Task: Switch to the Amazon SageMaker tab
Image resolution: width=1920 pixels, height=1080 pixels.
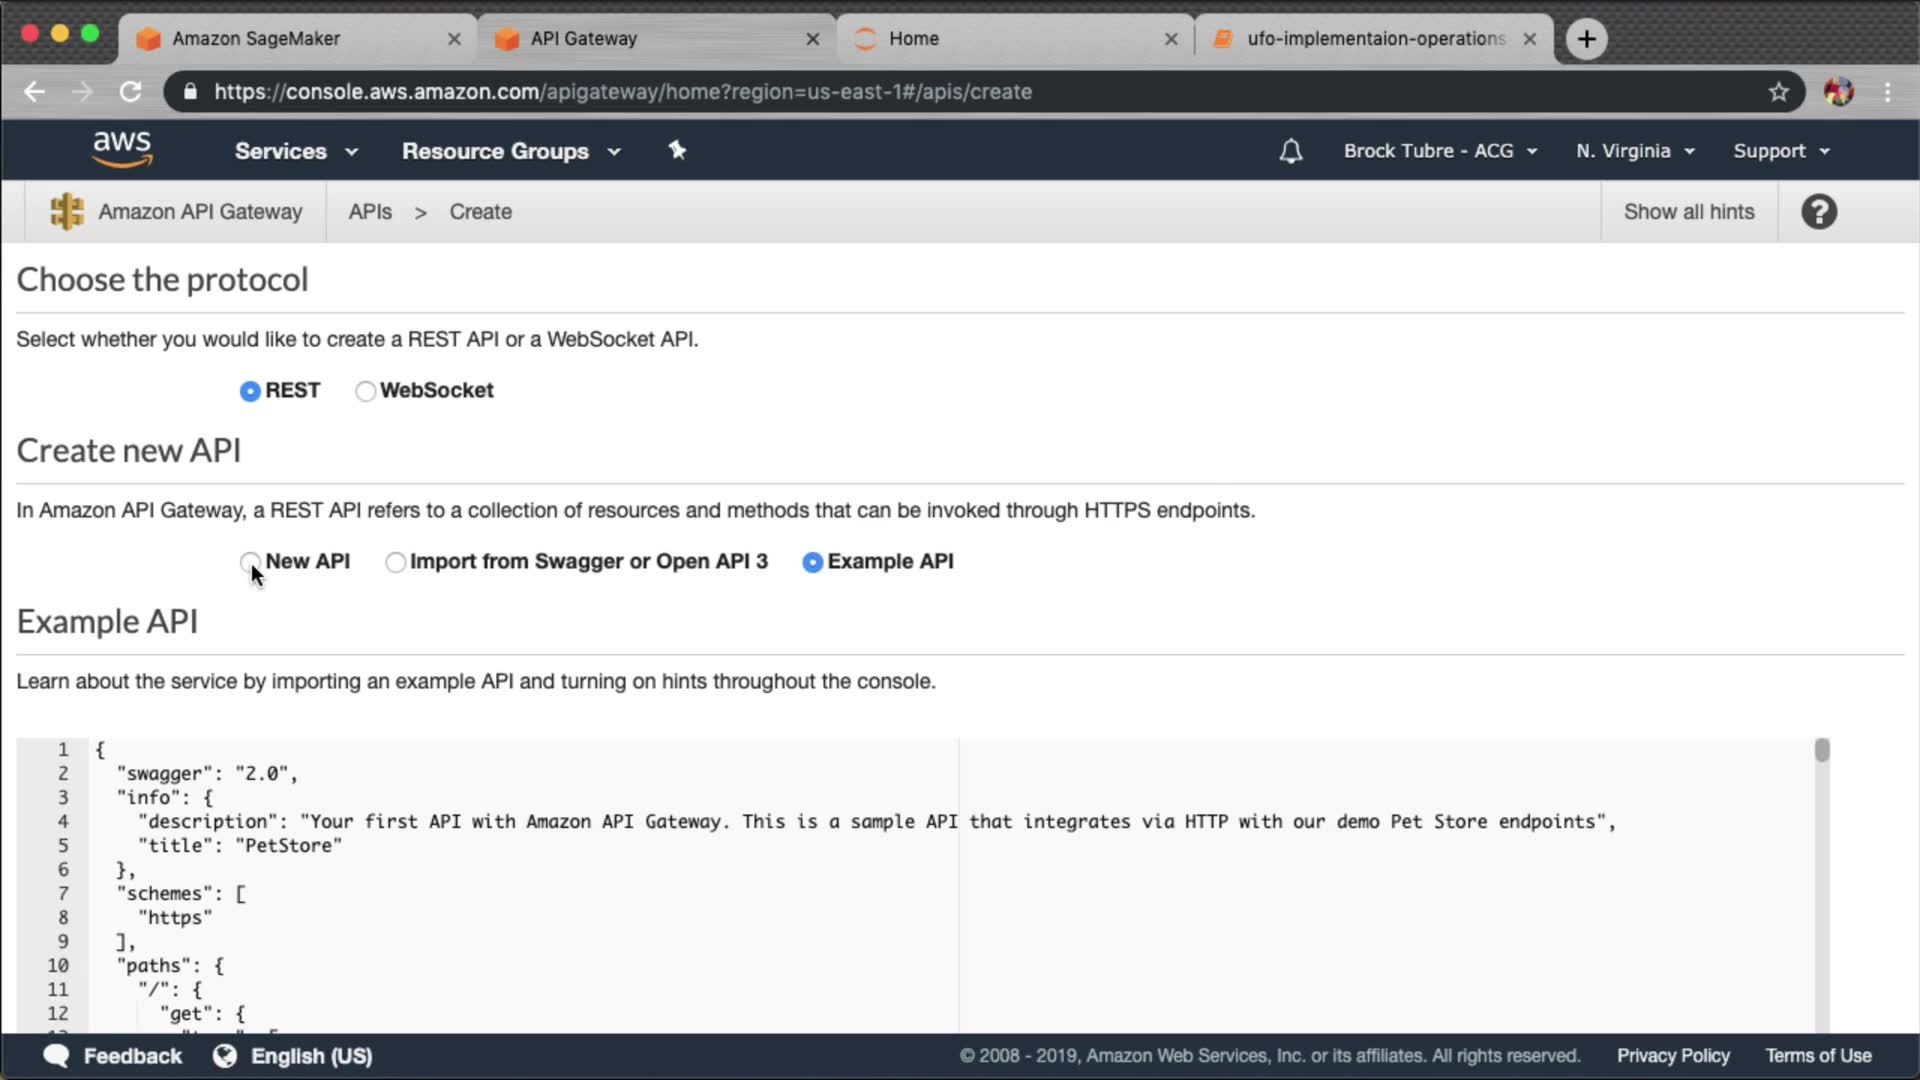Action: 256,39
